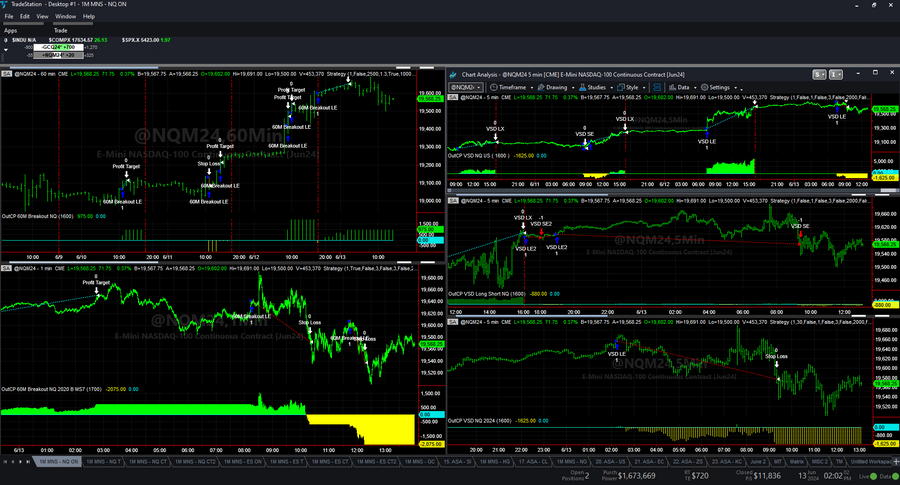This screenshot has width=900, height=485.
Task: Switch to the 1M MNS - NQ CT2 tab
Action: tap(195, 461)
